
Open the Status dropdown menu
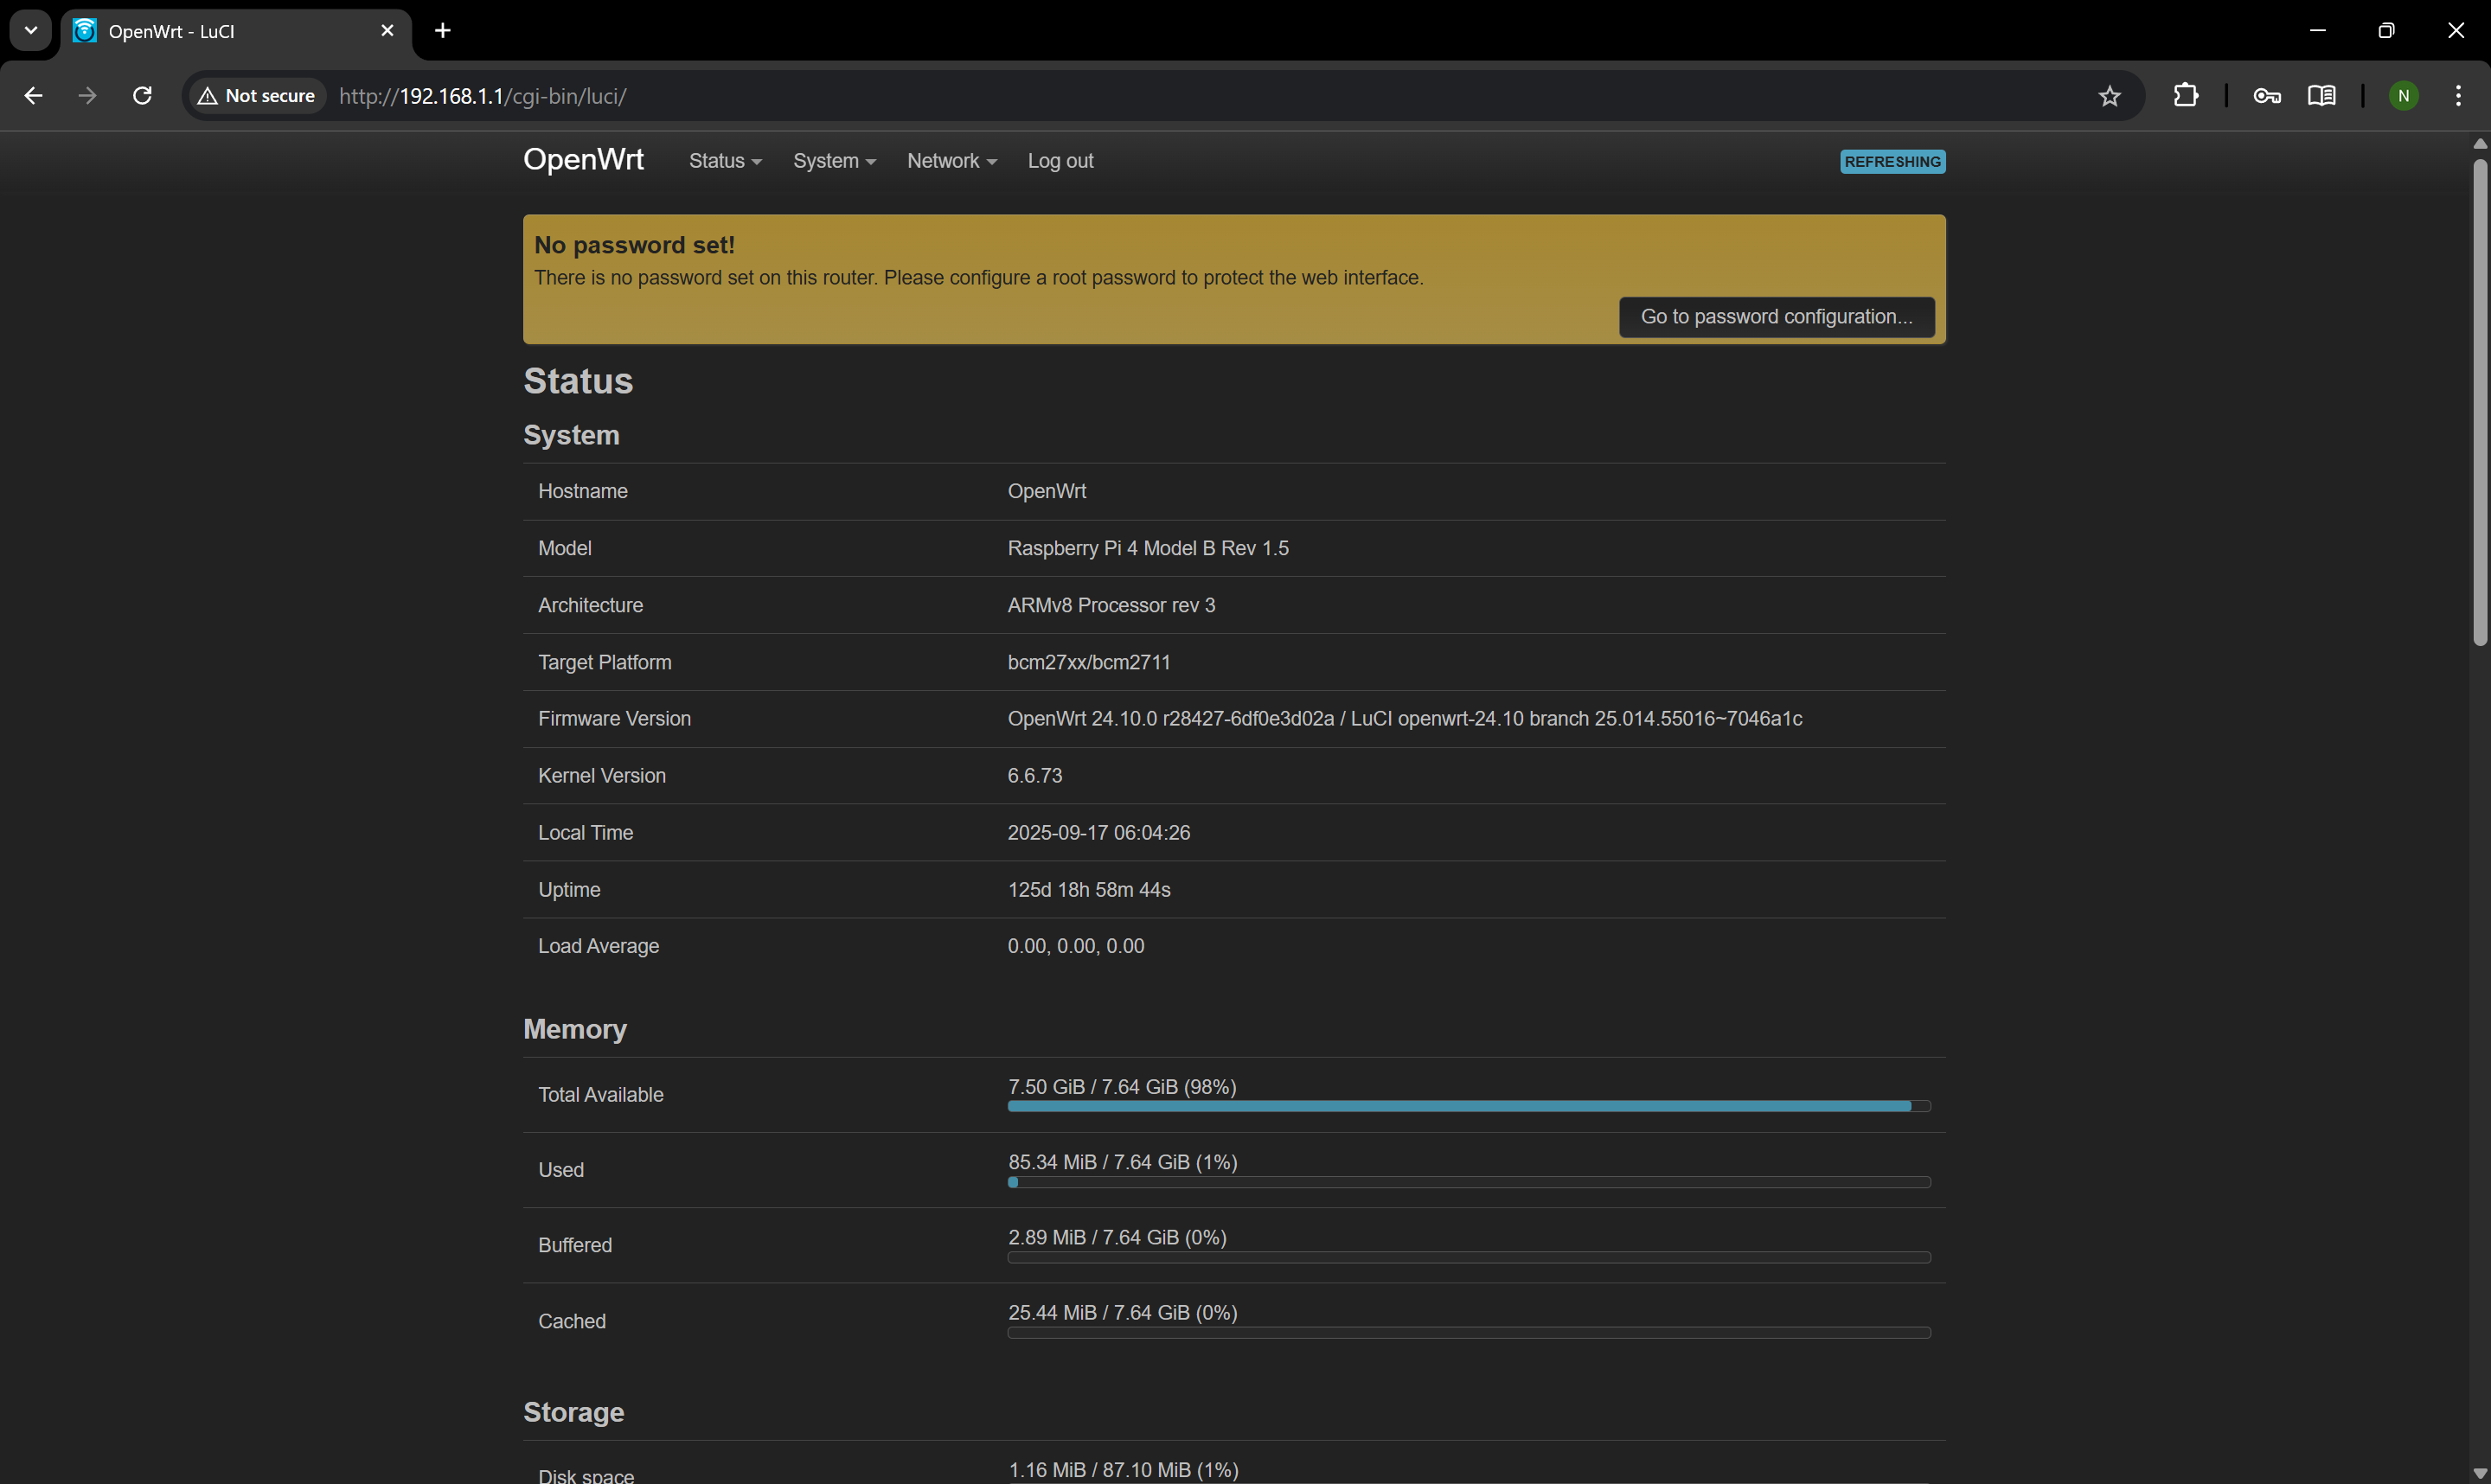[724, 161]
